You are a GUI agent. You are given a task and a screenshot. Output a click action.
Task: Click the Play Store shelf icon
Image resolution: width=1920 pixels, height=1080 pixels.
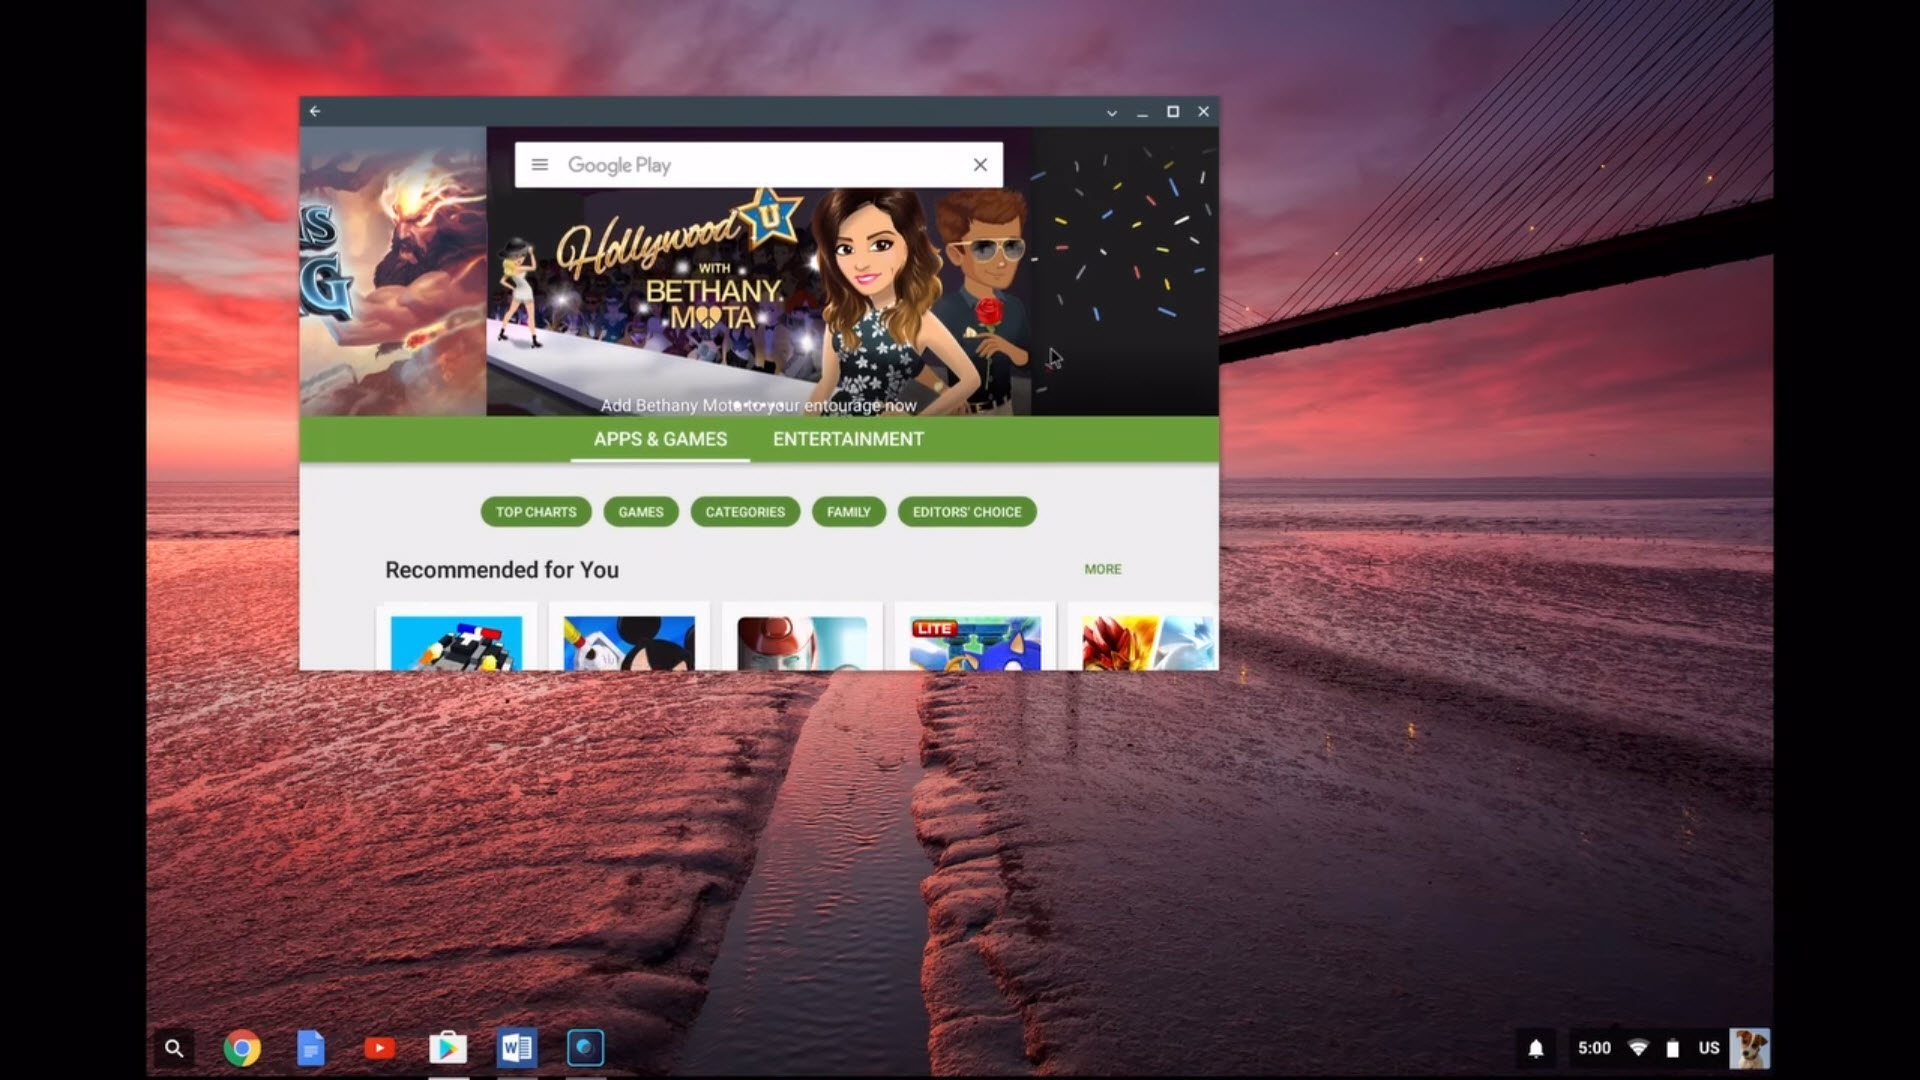coord(448,1048)
